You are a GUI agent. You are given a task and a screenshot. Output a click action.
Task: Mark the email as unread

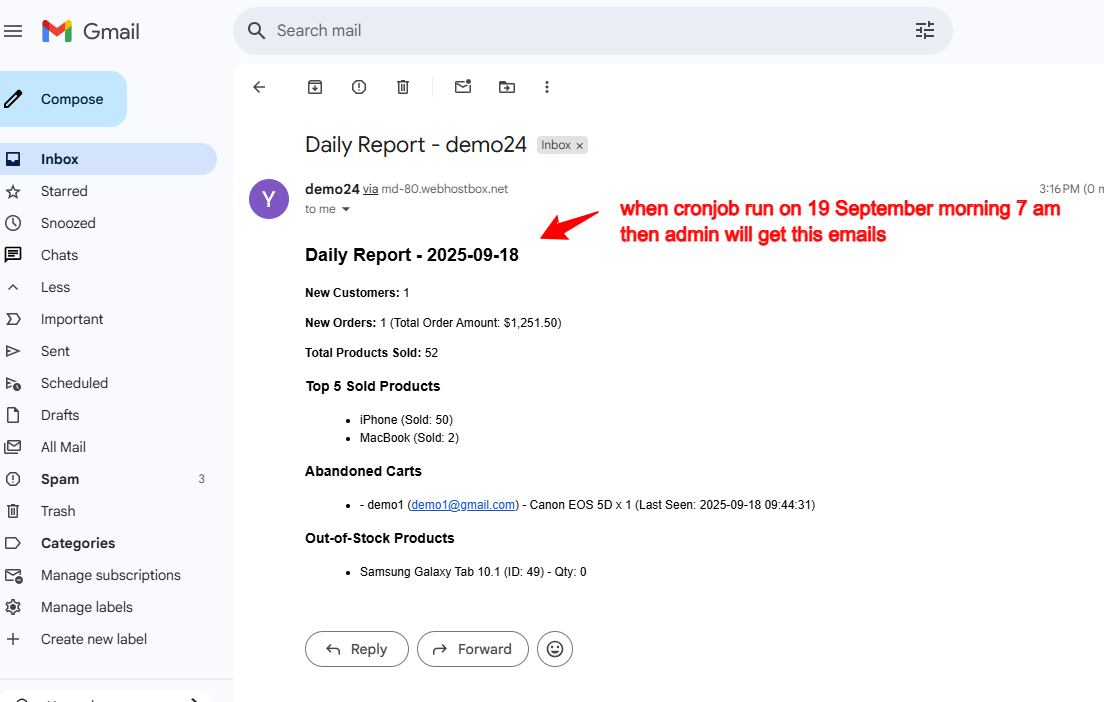(463, 87)
